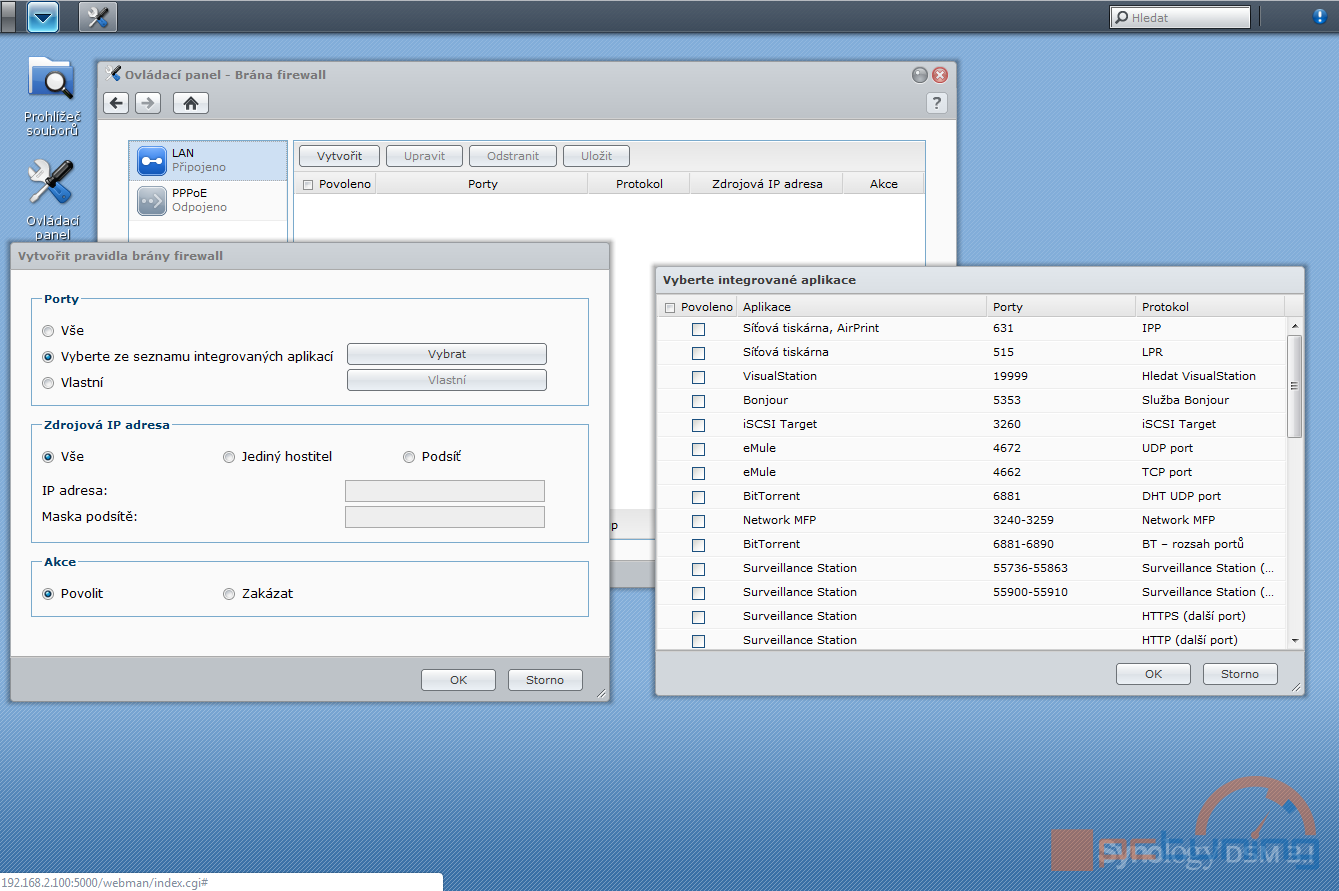Click the notification info icon
This screenshot has width=1339, height=891.
(x=1319, y=16)
